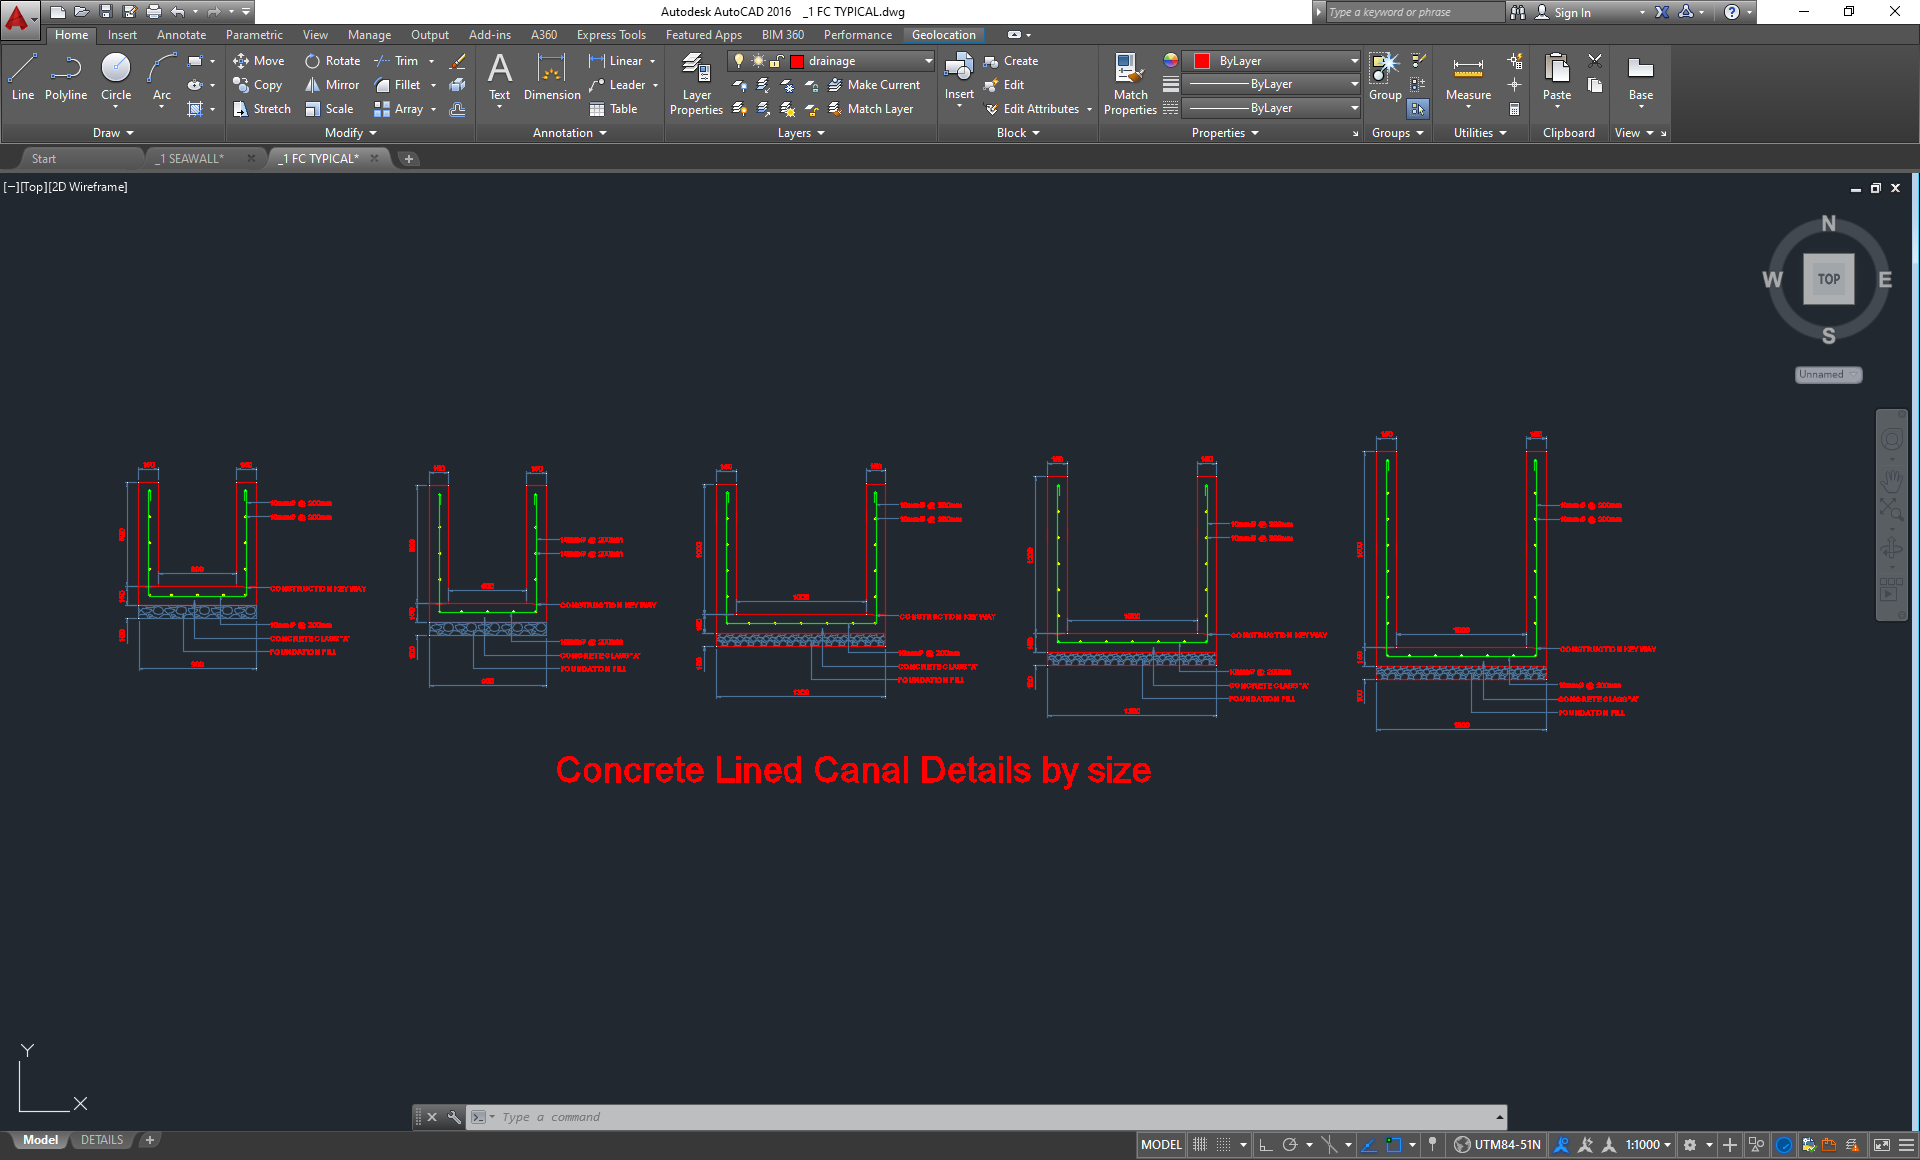Open the drainage layer dropdown
The width and height of the screenshot is (1920, 1160).
(927, 61)
